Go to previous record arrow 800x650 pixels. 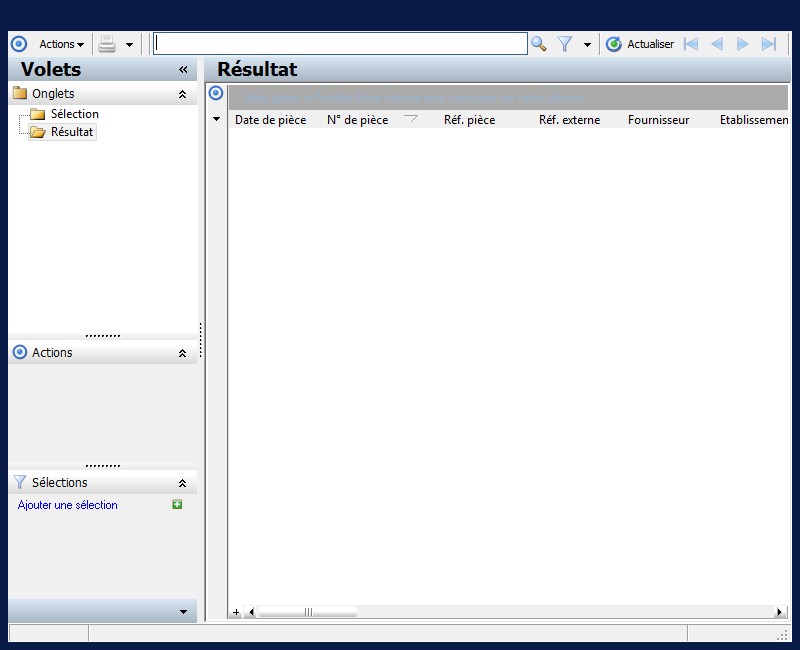(x=717, y=44)
